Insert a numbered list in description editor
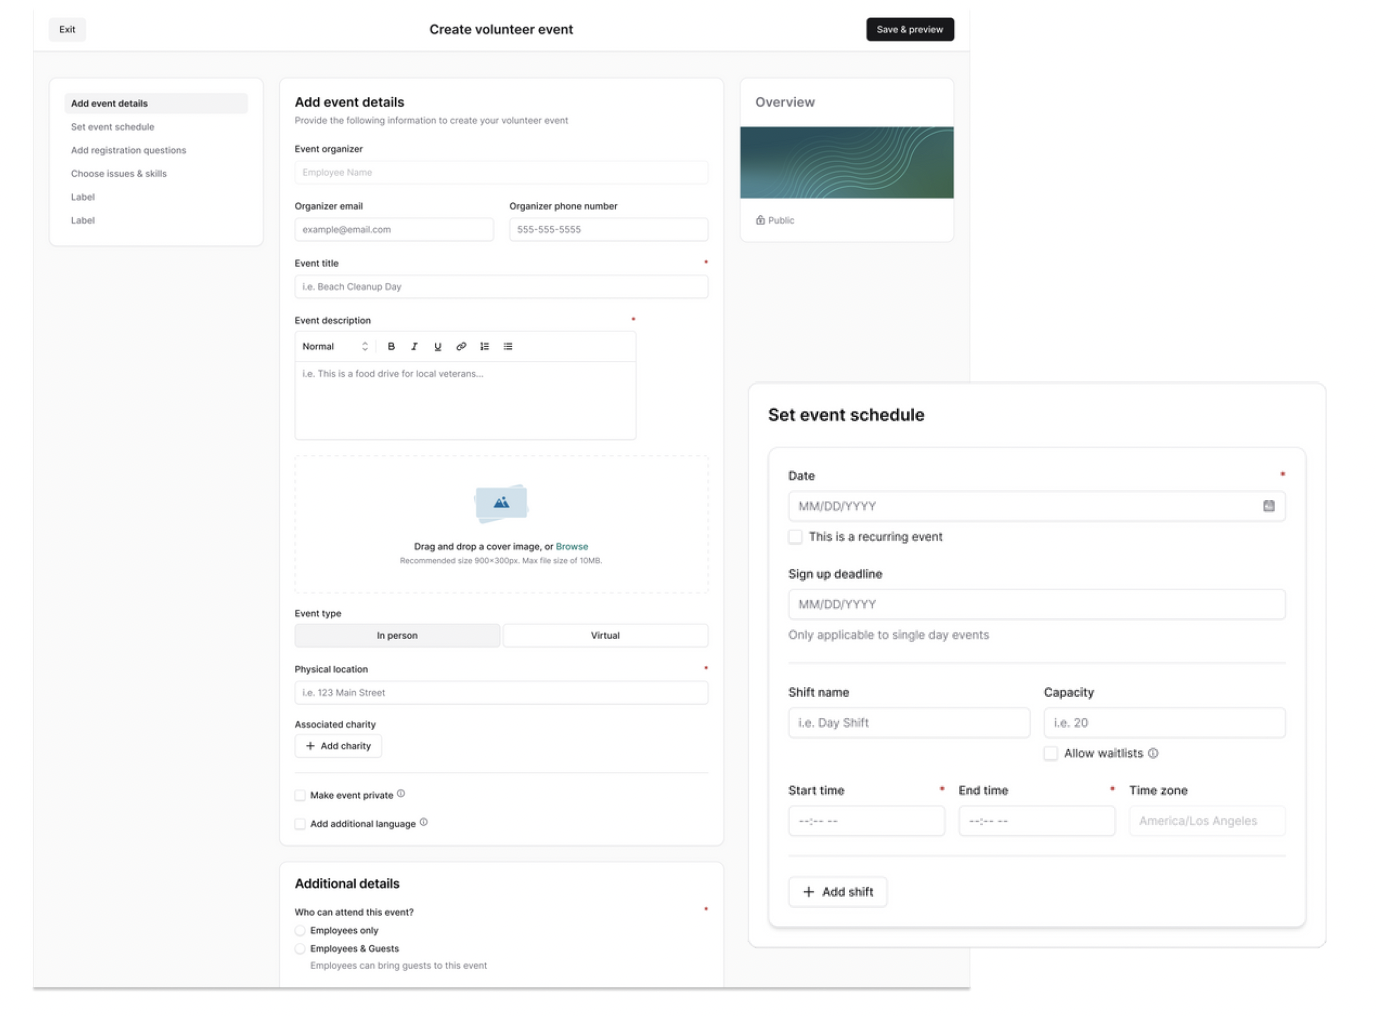The image size is (1376, 1016). tap(484, 347)
